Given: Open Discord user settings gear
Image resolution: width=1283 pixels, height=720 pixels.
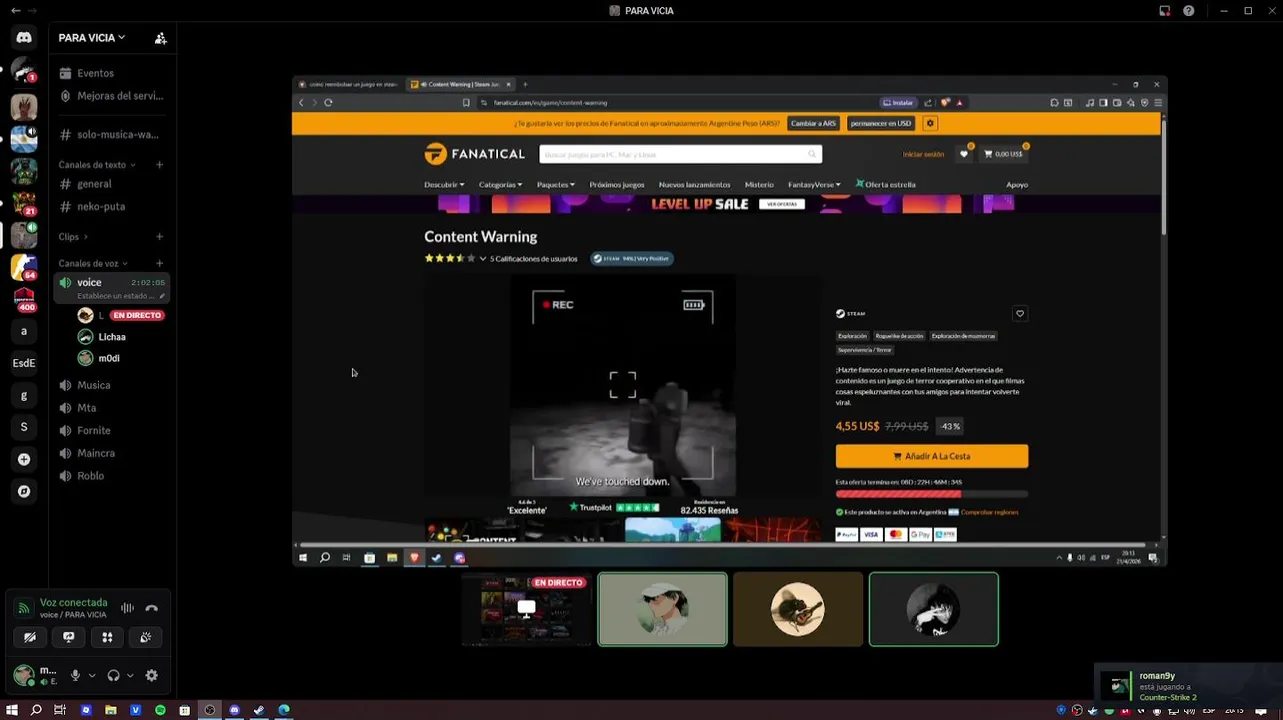Looking at the screenshot, I should 152,676.
